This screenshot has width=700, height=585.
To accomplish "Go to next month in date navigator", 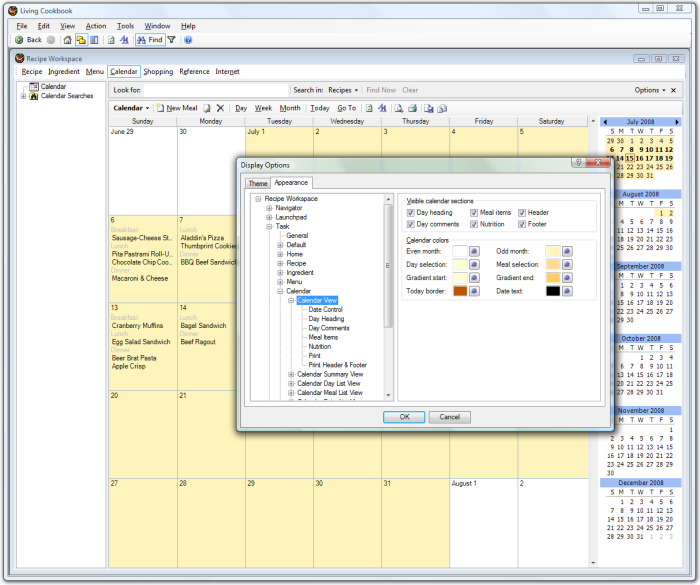I will point(677,122).
